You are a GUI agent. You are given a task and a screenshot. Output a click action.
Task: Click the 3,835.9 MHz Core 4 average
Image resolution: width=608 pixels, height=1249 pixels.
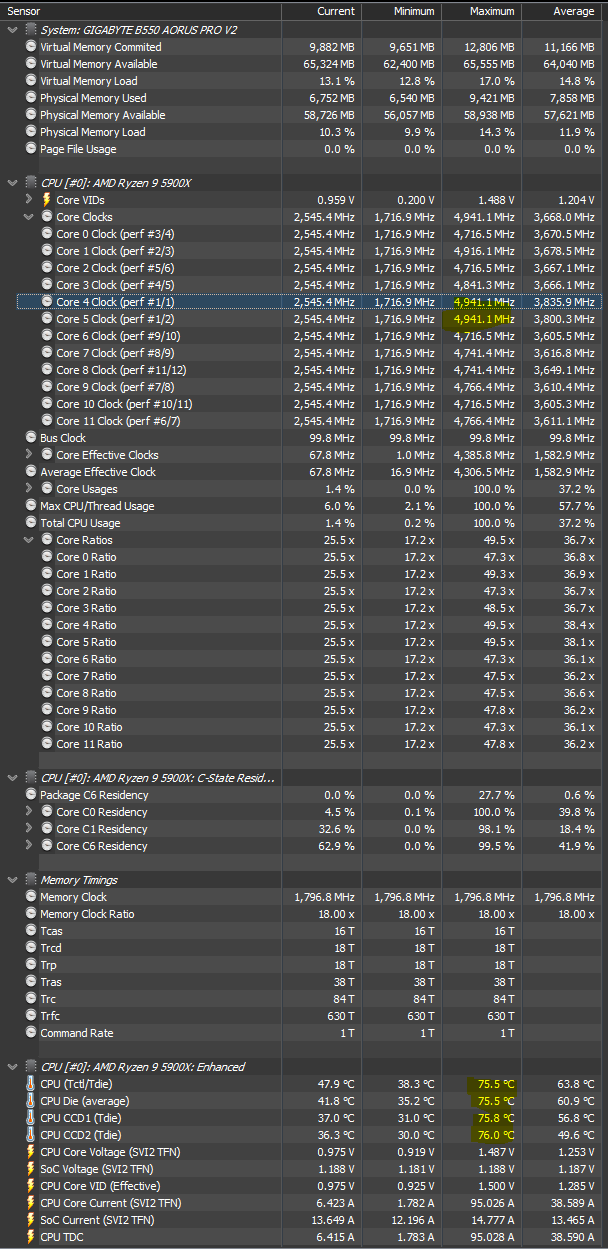click(565, 302)
